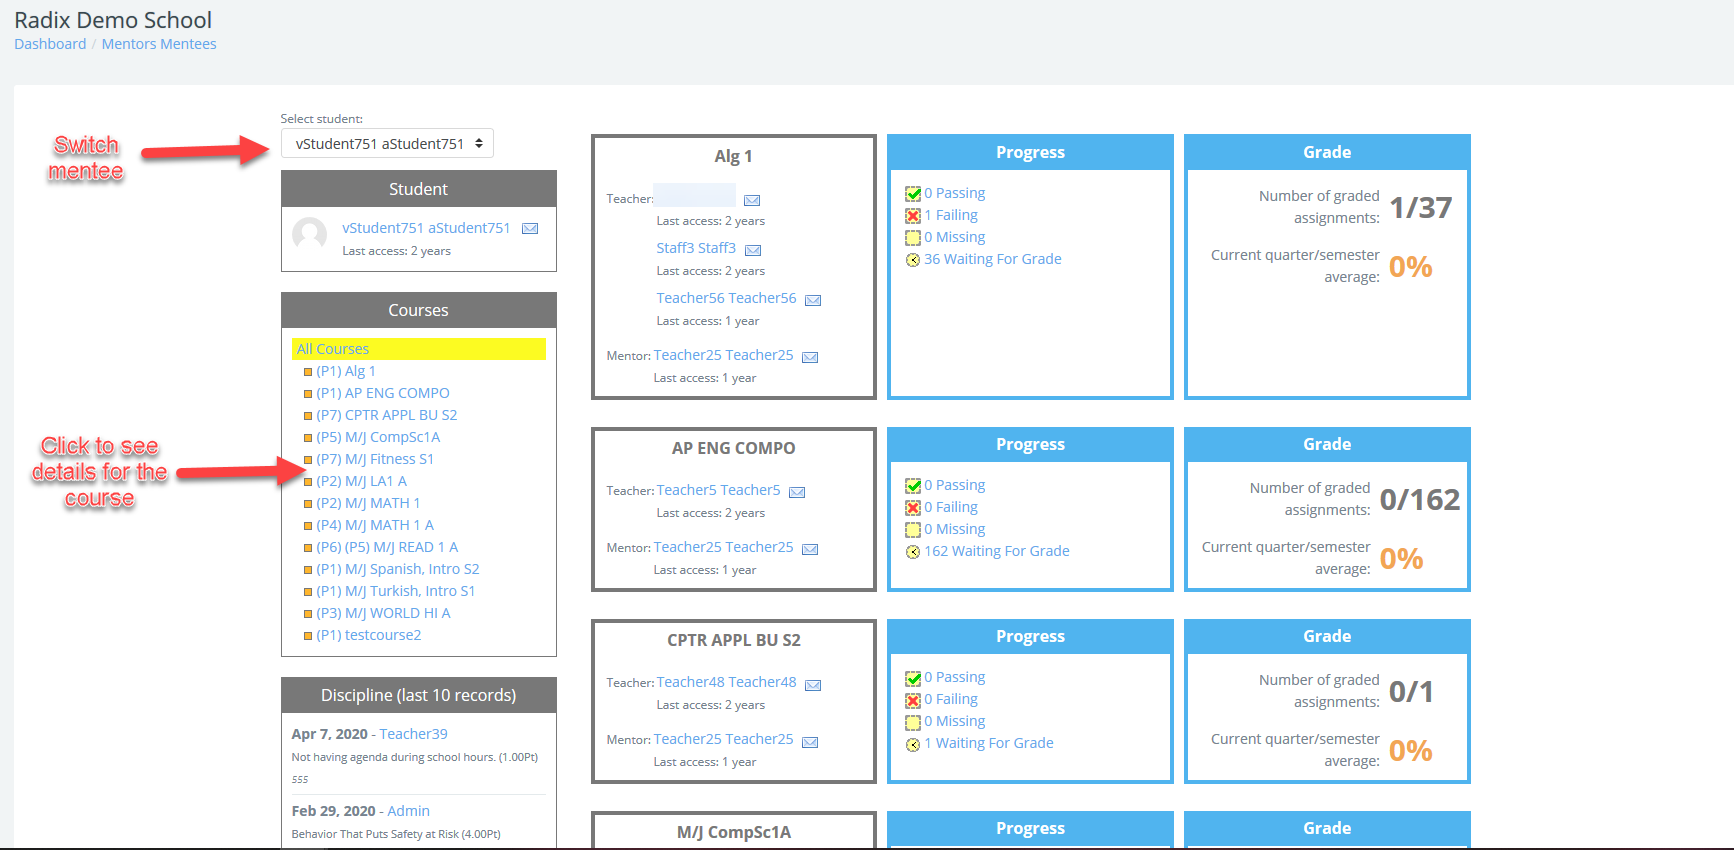Open Teacher39 discipline record link
This screenshot has width=1734, height=850.
pyautogui.click(x=413, y=734)
